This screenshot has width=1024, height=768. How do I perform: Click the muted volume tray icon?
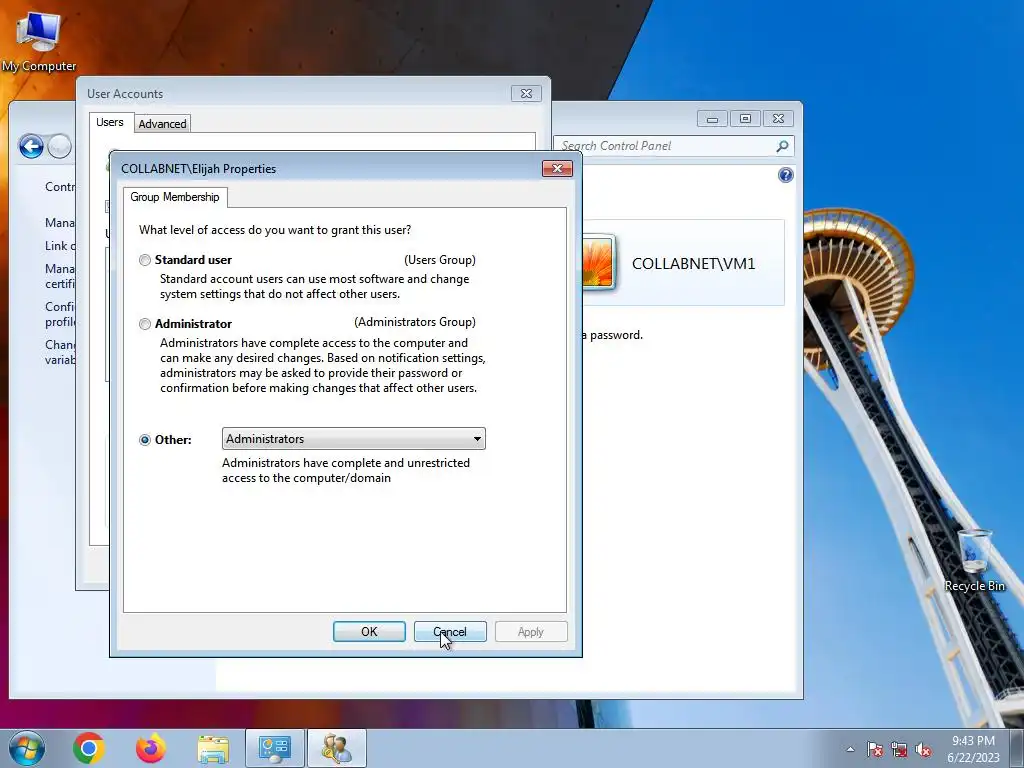923,750
